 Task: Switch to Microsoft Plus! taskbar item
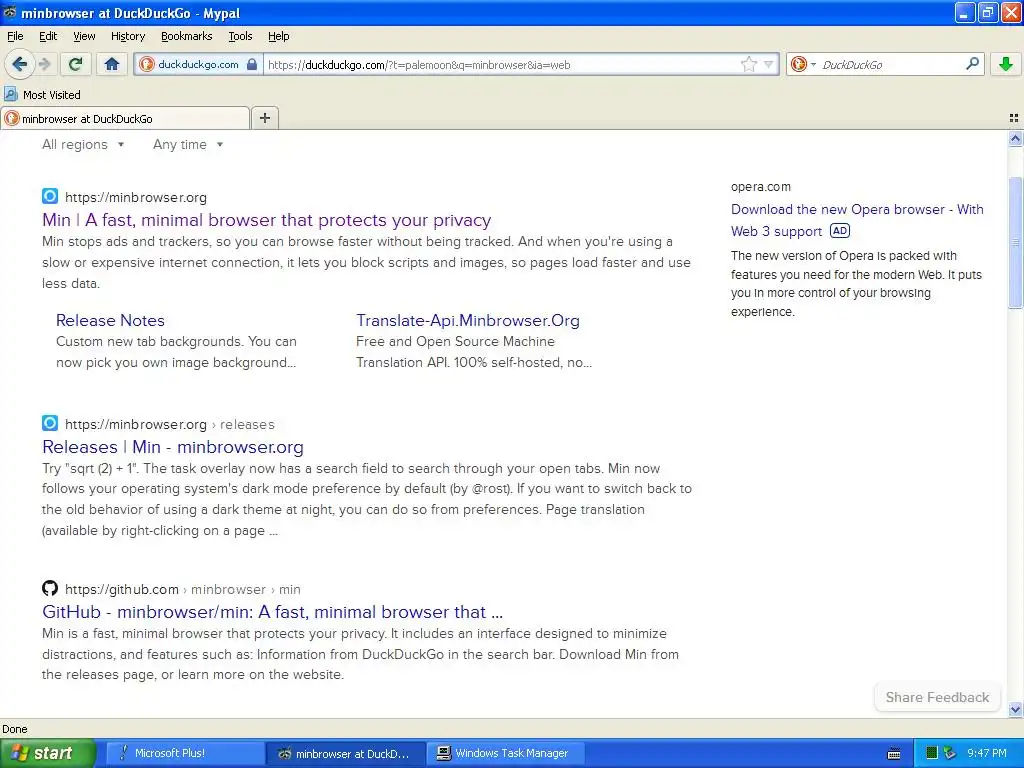(x=184, y=753)
